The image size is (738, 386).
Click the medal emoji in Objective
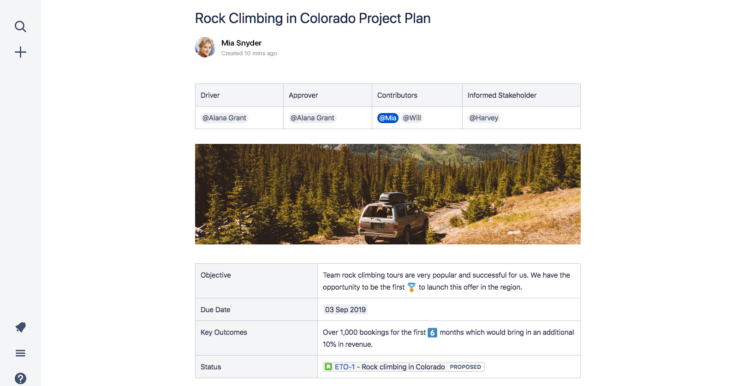pos(411,287)
